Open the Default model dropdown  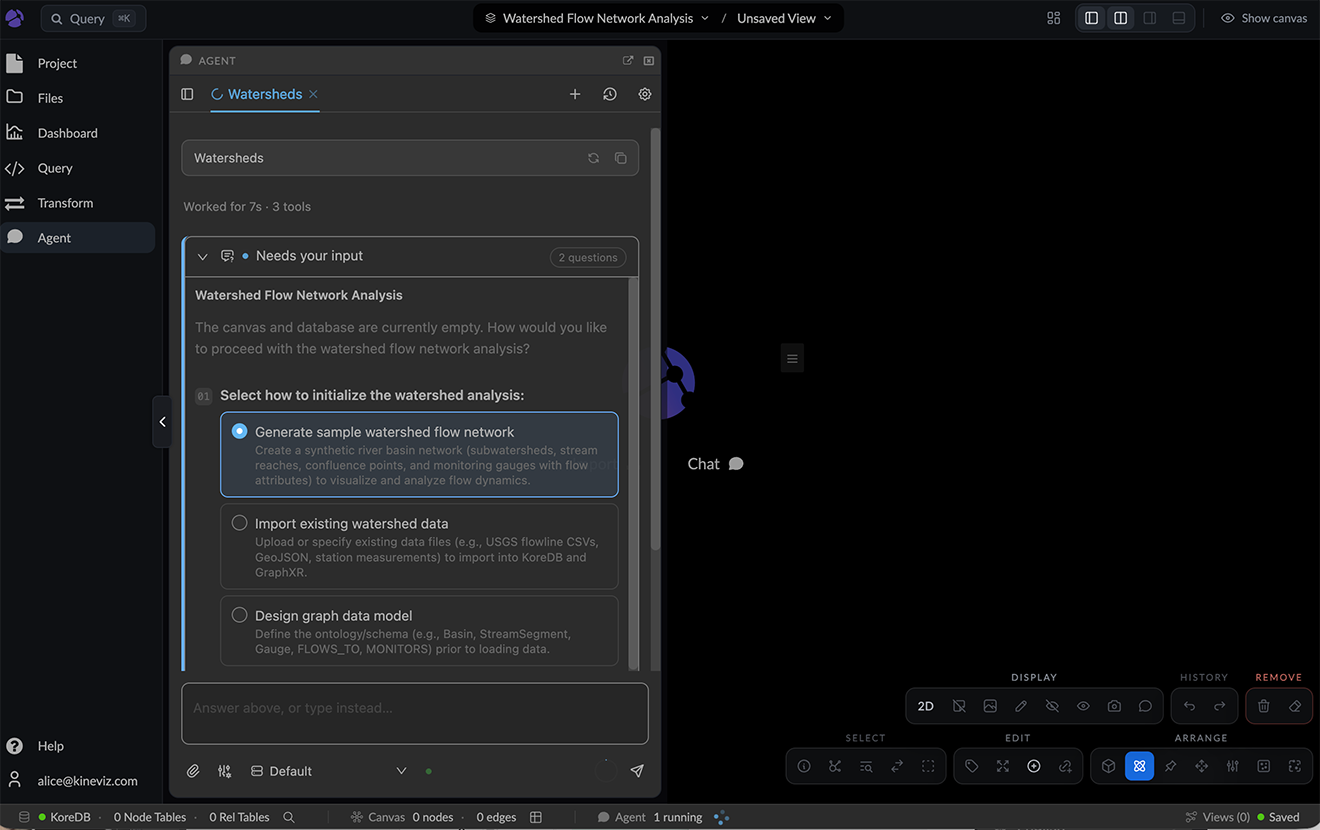328,771
